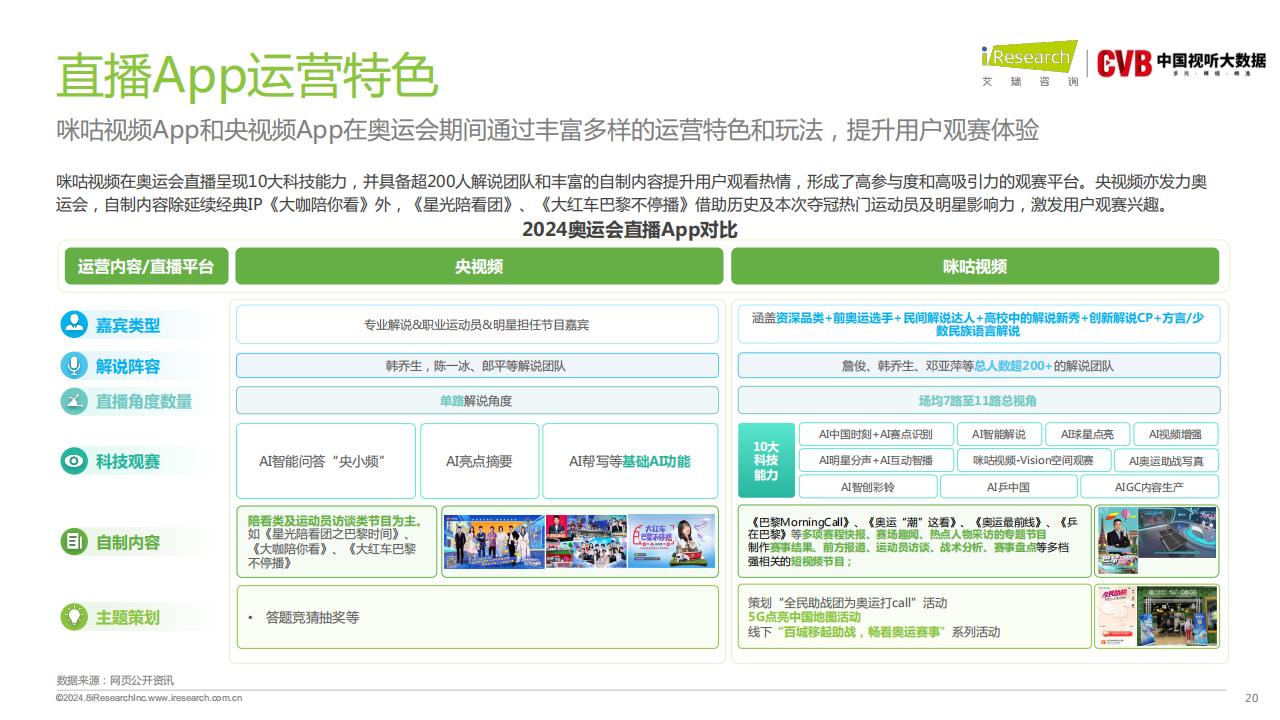Click the 直播App运营特色 slide title

click(x=246, y=74)
